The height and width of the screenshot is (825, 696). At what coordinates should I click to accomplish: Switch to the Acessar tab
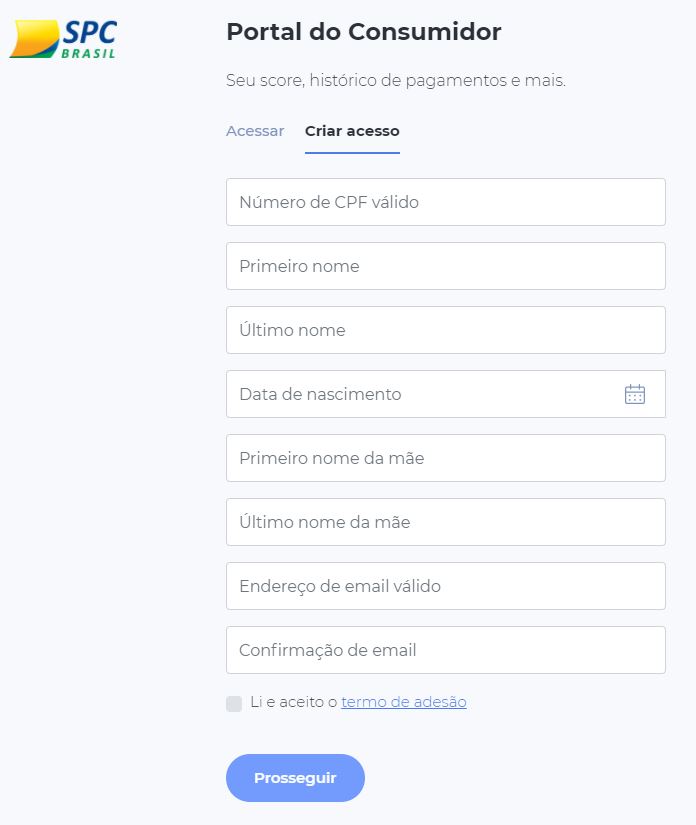[255, 131]
